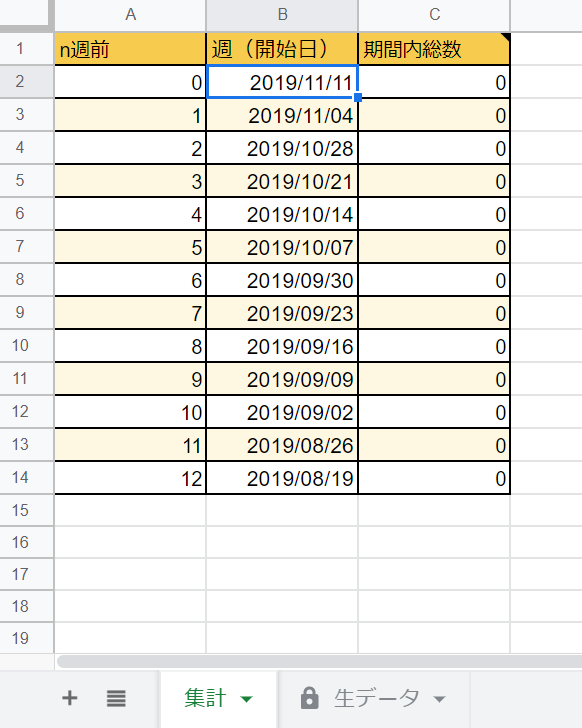Image resolution: width=582 pixels, height=728 pixels.
Task: Select the n週前 header cell
Action: (130, 49)
